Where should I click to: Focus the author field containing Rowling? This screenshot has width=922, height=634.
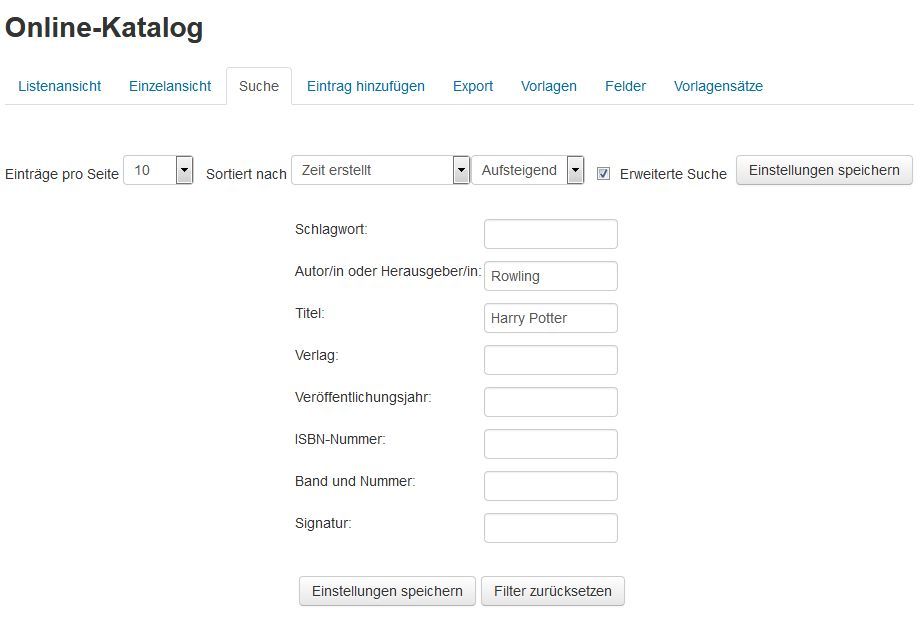pos(551,276)
